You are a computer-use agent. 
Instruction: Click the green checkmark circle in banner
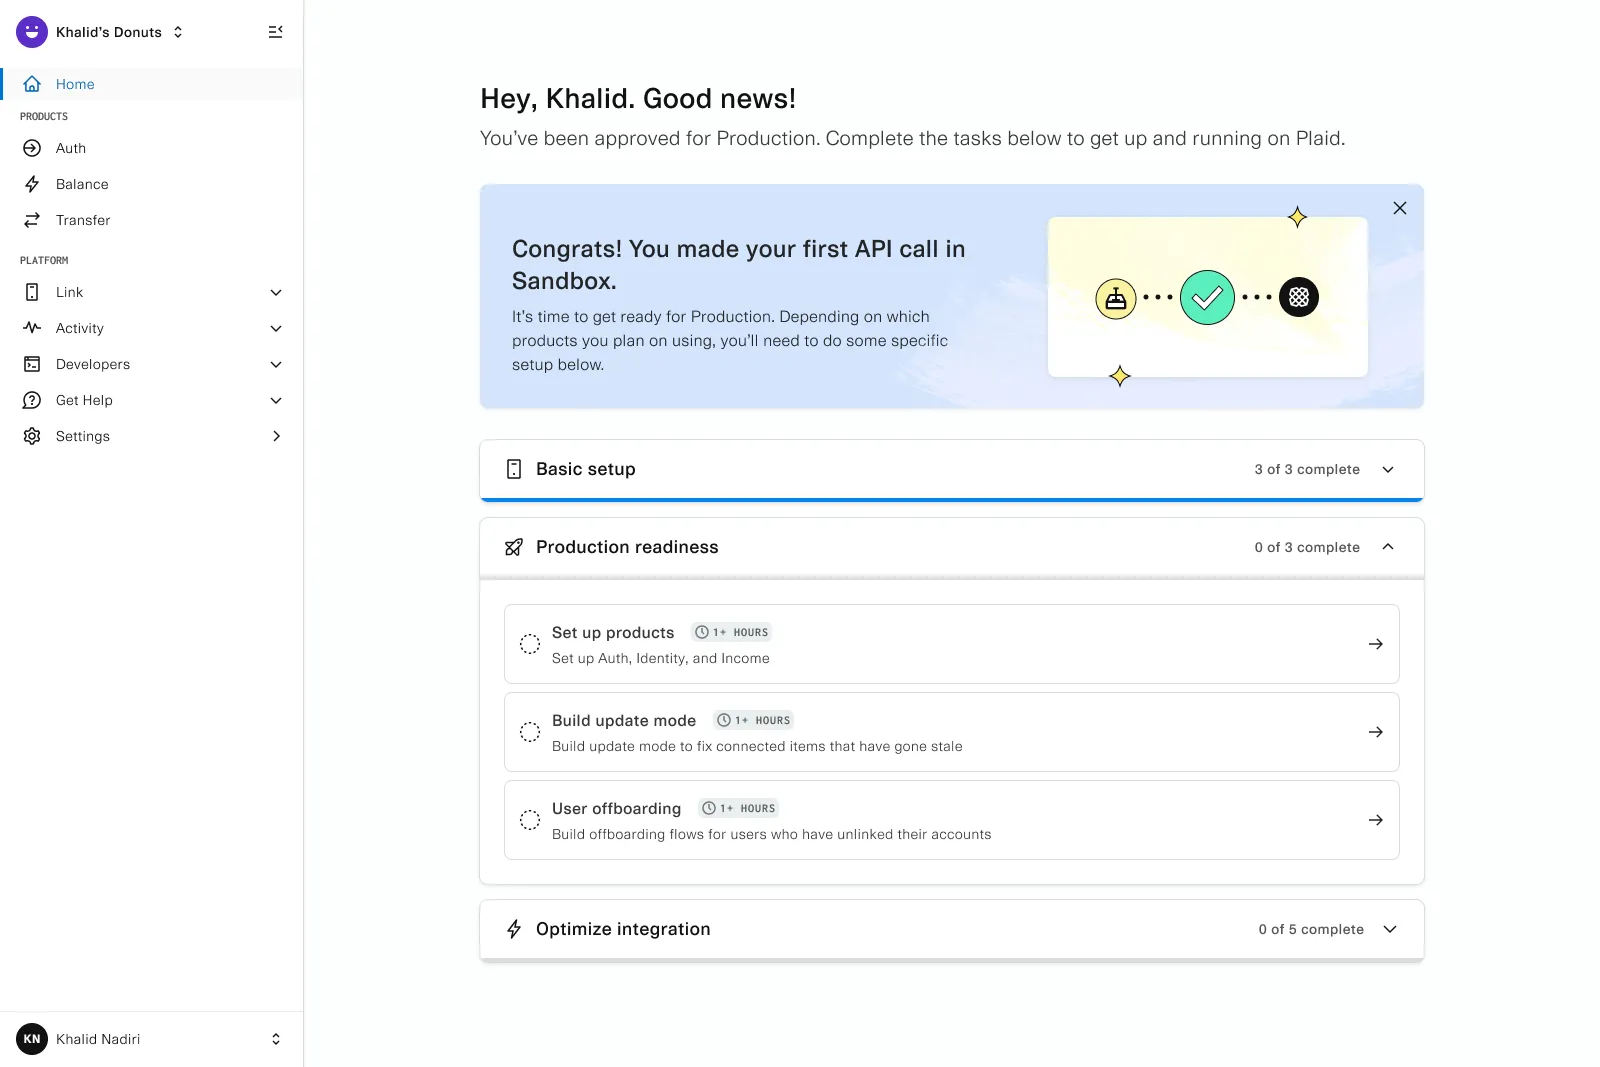[1207, 297]
